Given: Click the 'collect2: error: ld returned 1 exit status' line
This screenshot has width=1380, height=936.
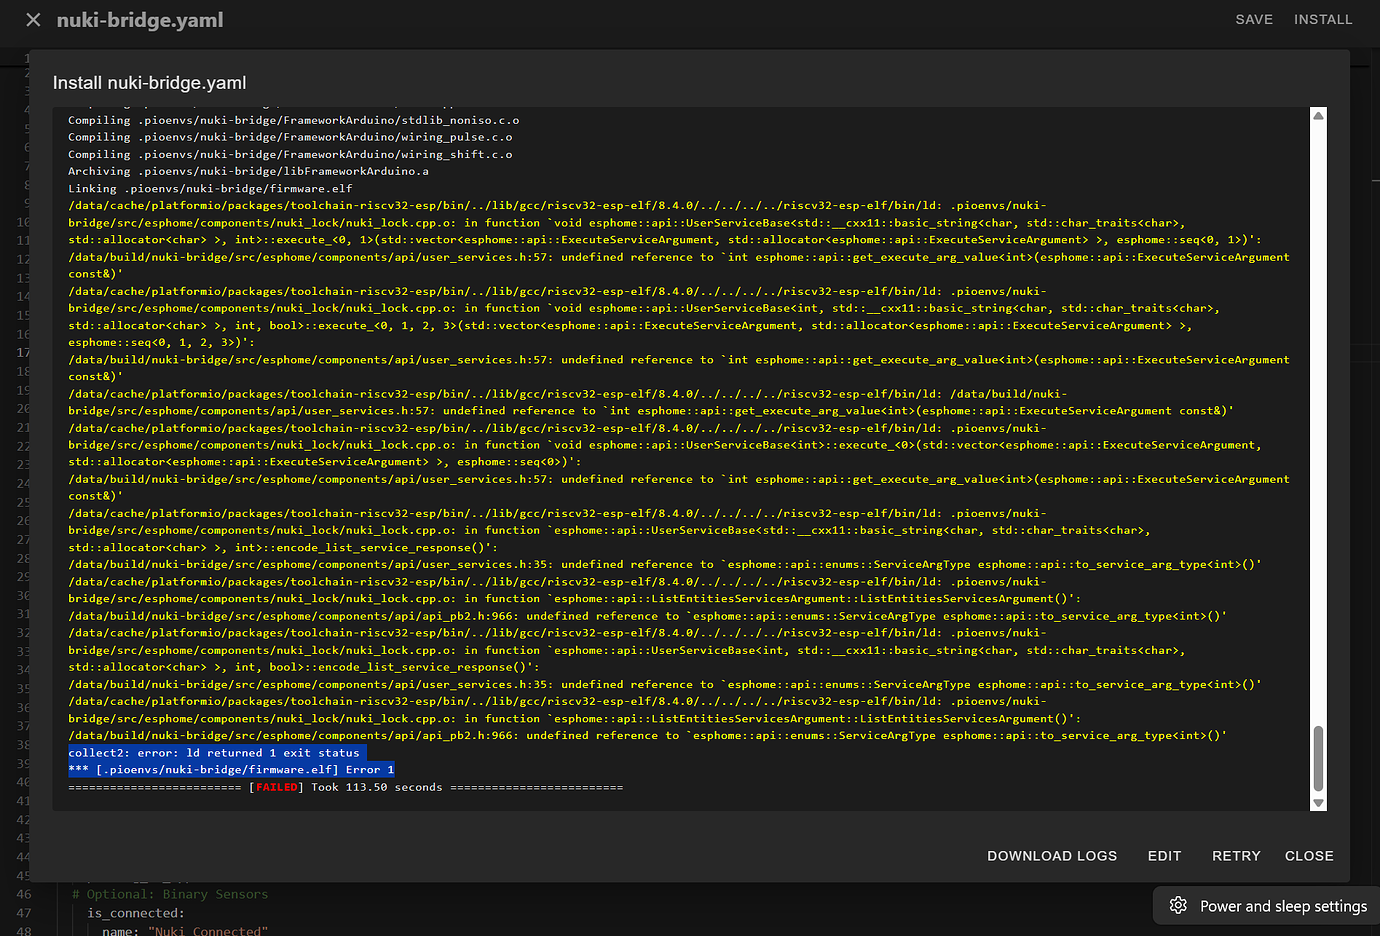Looking at the screenshot, I should (214, 753).
